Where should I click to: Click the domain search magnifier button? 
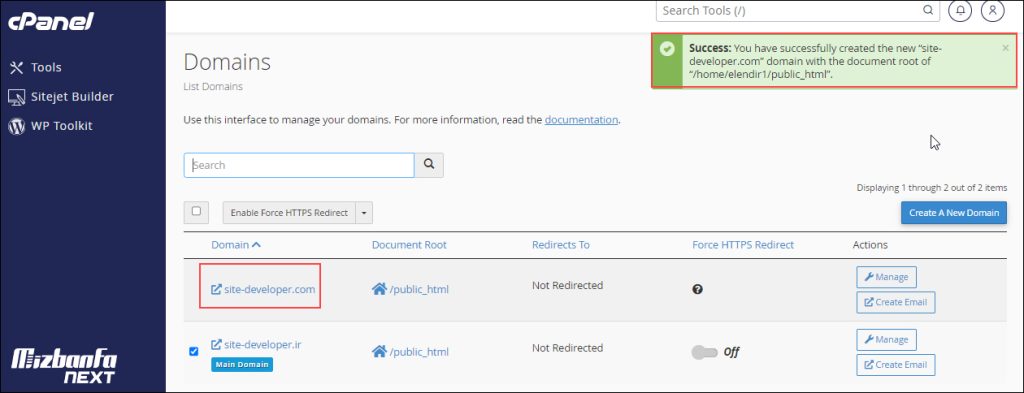(x=429, y=165)
